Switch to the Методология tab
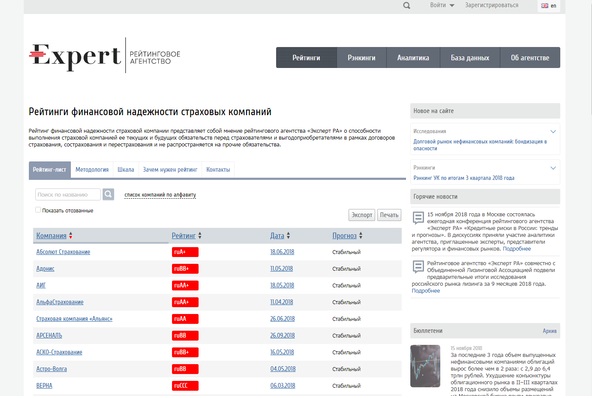This screenshot has width=593, height=398. (92, 170)
